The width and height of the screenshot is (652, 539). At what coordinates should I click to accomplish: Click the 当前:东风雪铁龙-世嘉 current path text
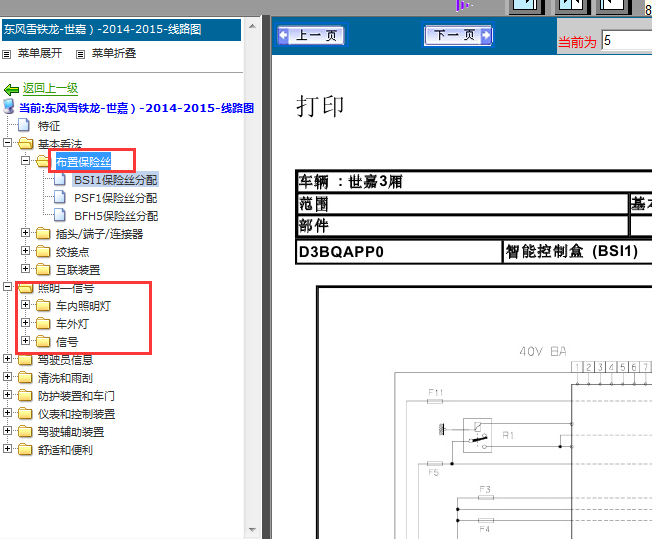coord(136,108)
